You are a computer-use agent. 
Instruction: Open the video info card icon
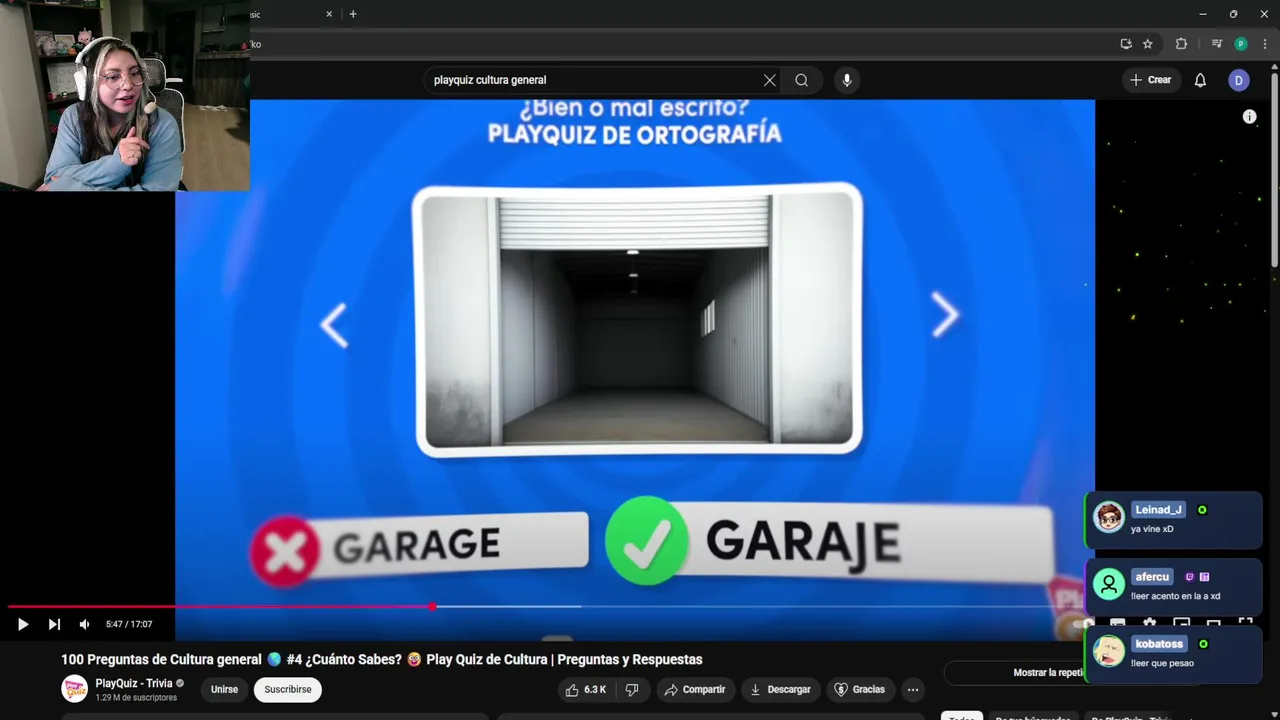[1249, 117]
